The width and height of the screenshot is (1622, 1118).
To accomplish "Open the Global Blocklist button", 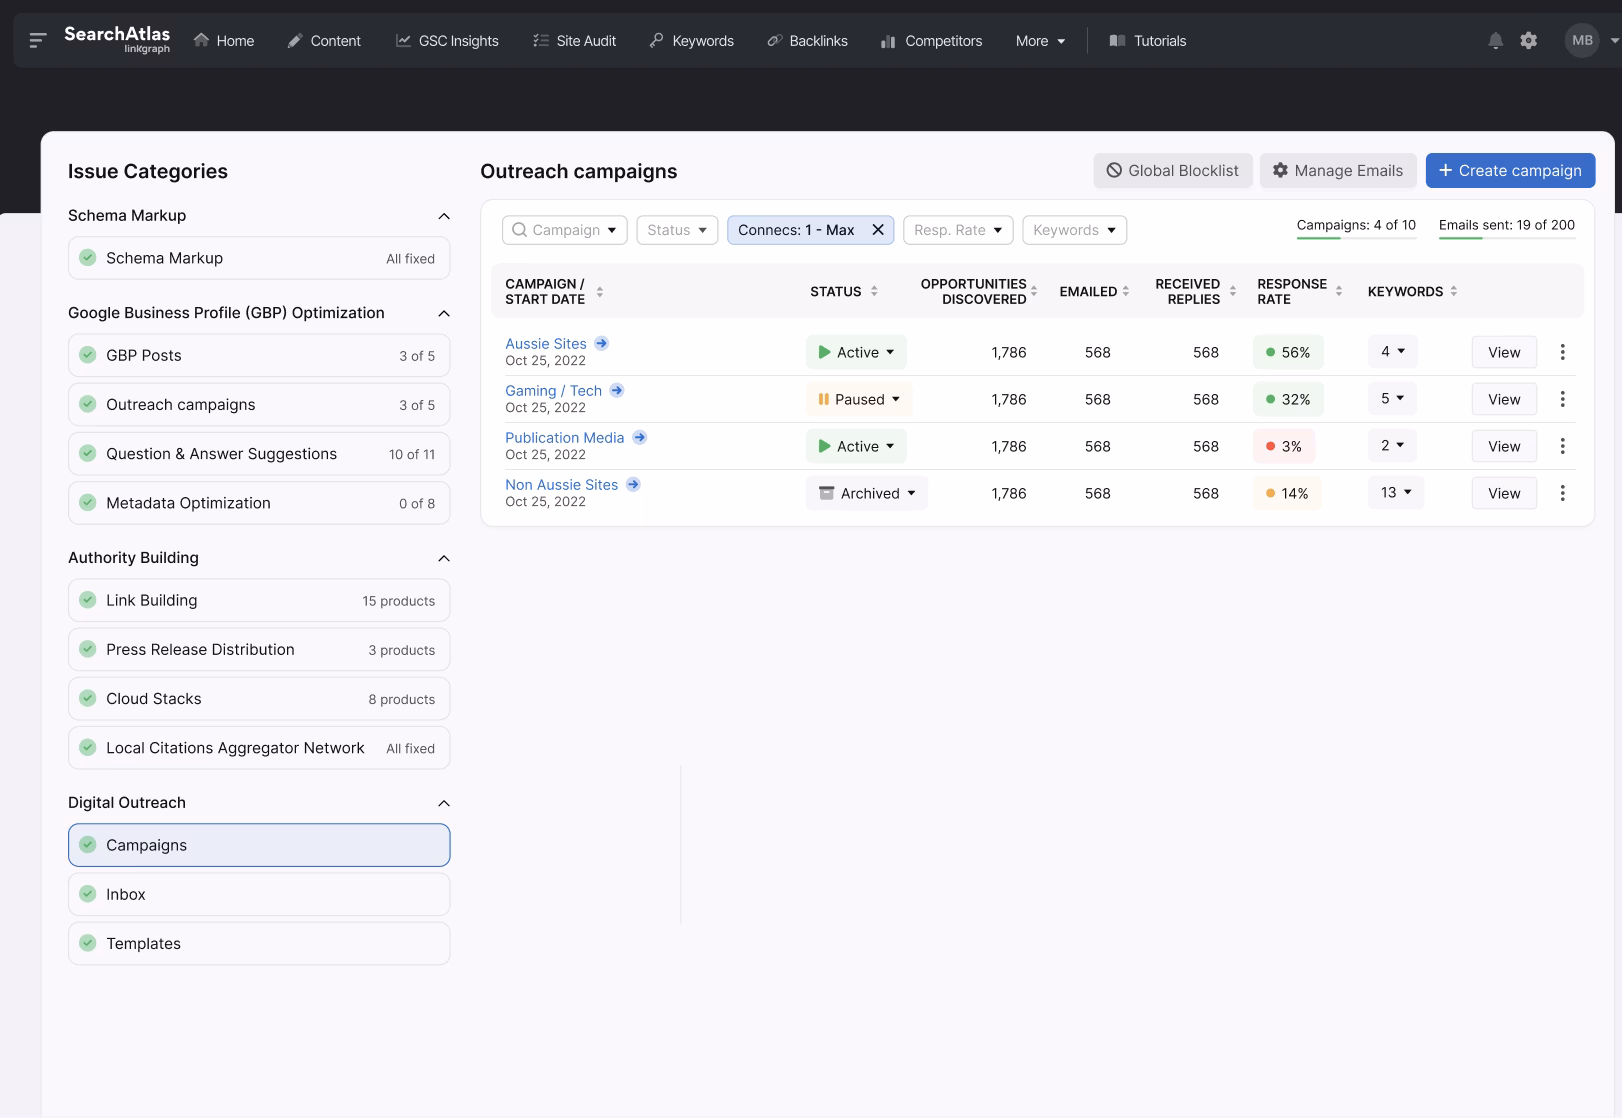I will pyautogui.click(x=1172, y=171).
